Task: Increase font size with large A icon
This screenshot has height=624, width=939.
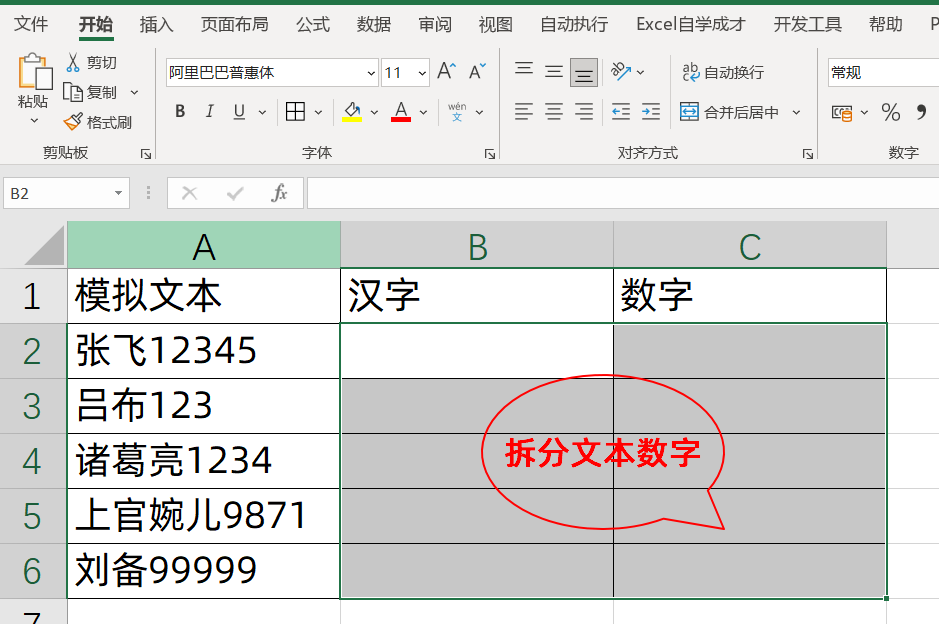Action: pos(446,72)
